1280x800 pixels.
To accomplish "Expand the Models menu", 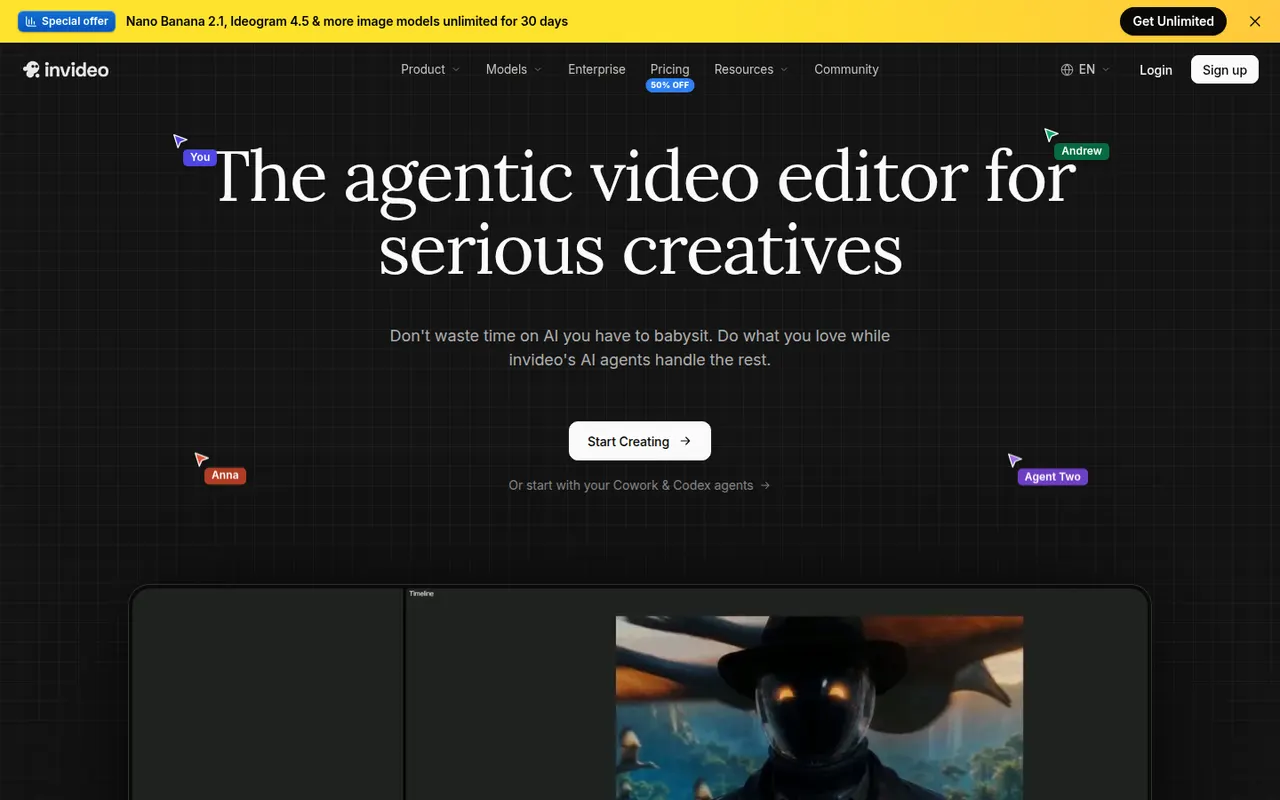I will pyautogui.click(x=514, y=69).
